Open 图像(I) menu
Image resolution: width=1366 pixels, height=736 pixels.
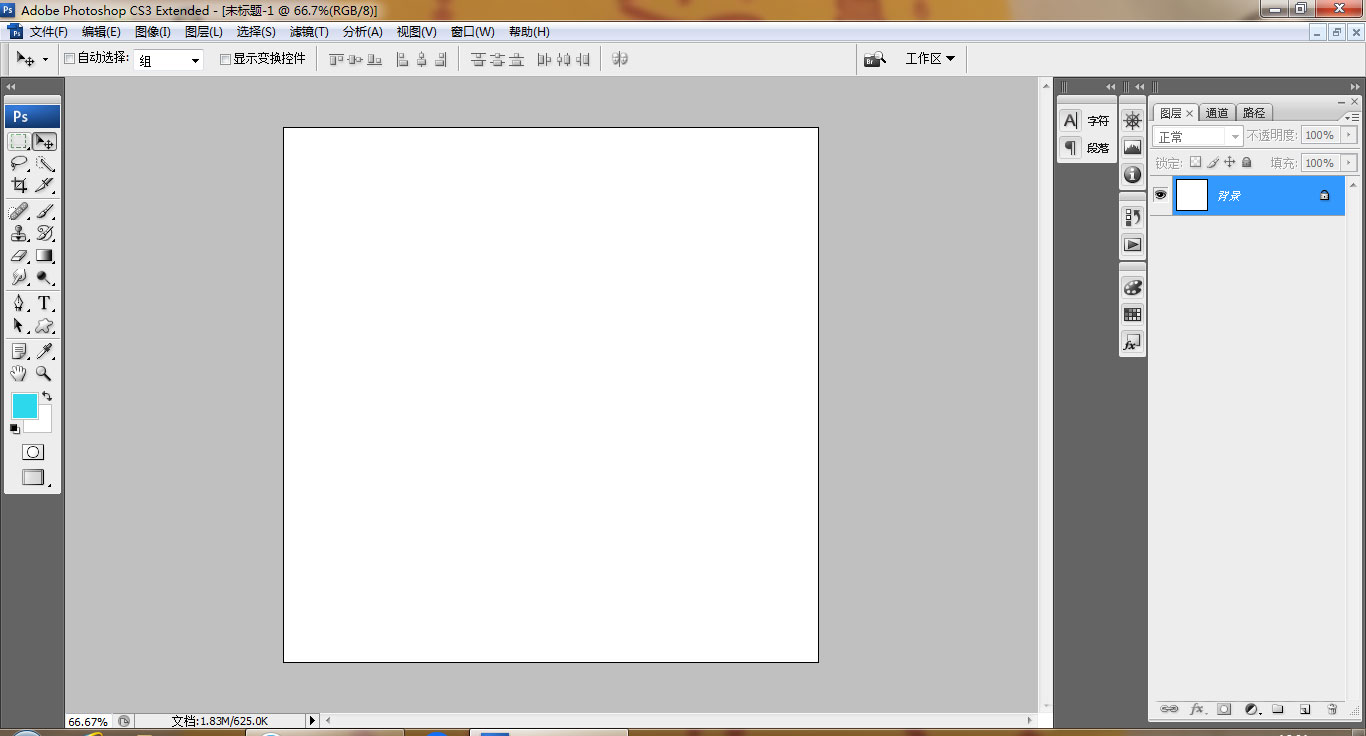153,32
